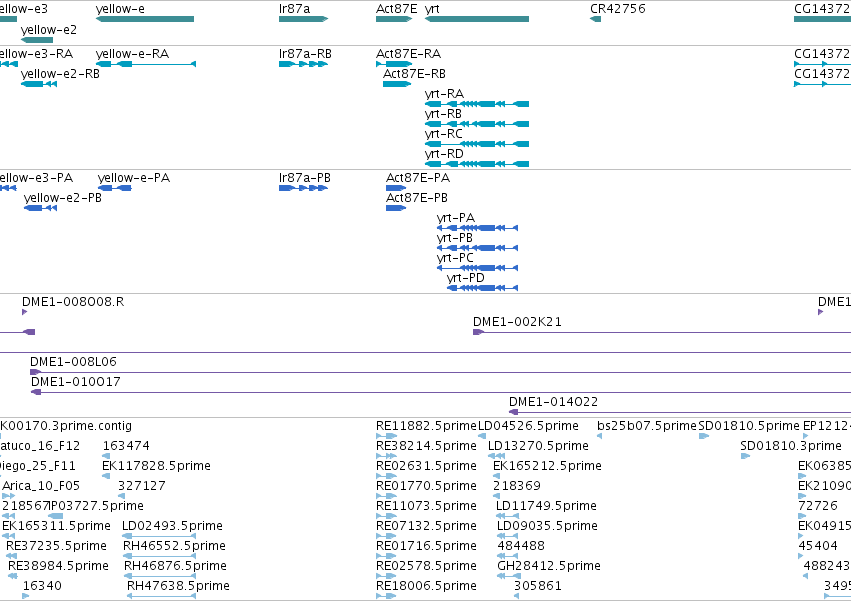Image resolution: width=851 pixels, height=601 pixels.
Task: Select the IP03727.5prime EST glyph
Action: [x=55, y=516]
